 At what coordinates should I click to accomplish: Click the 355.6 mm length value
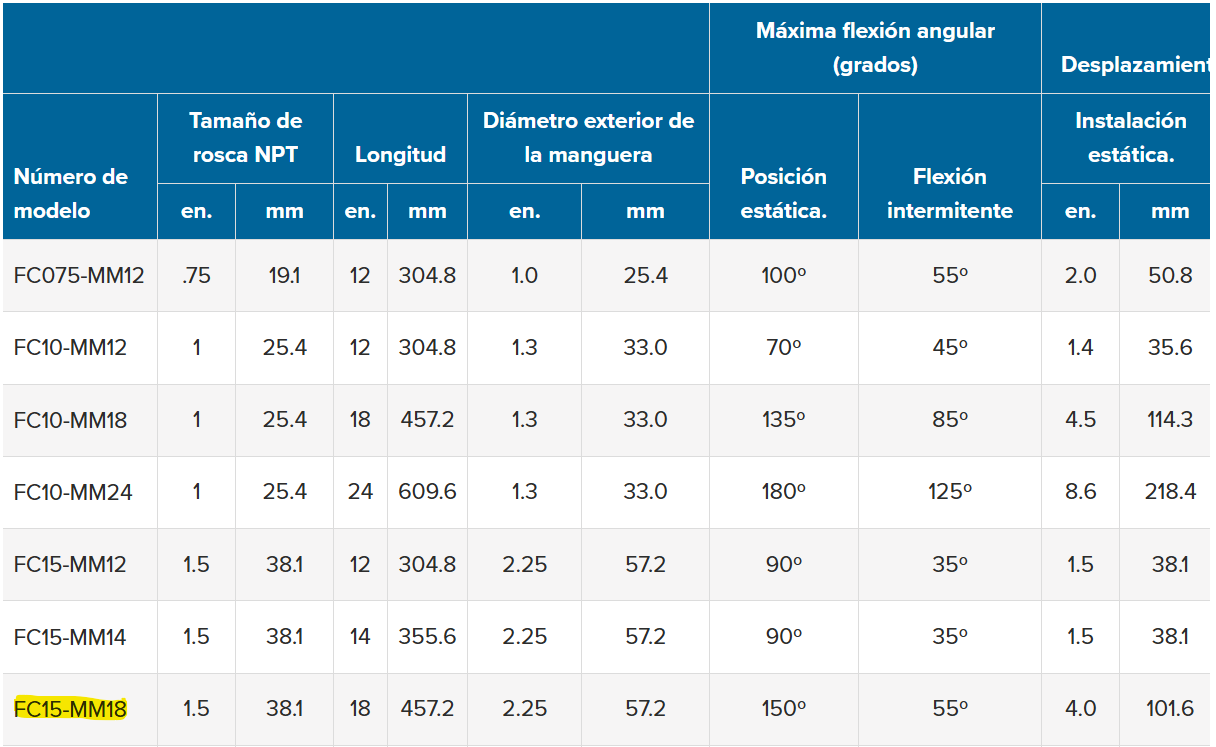pyautogui.click(x=427, y=637)
